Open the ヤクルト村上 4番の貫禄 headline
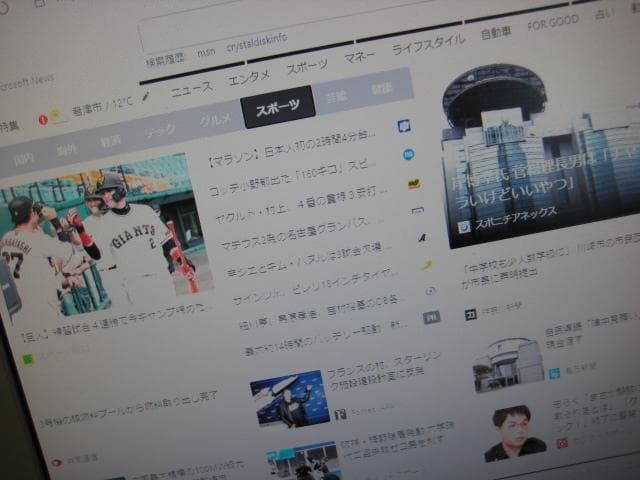This screenshot has height=480, width=640. pos(300,205)
